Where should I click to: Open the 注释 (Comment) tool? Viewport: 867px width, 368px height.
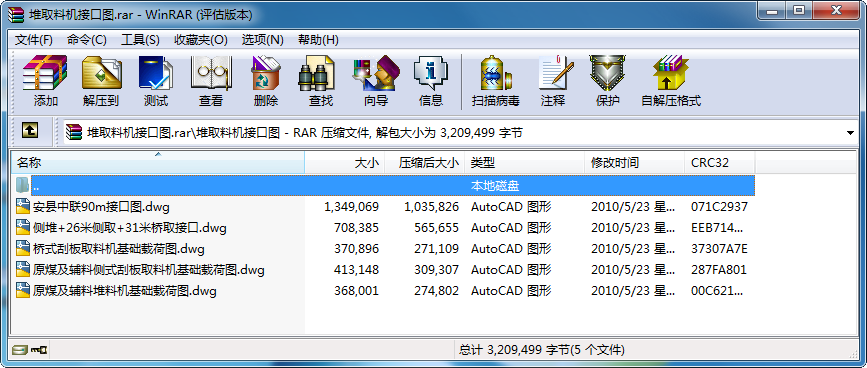point(553,81)
